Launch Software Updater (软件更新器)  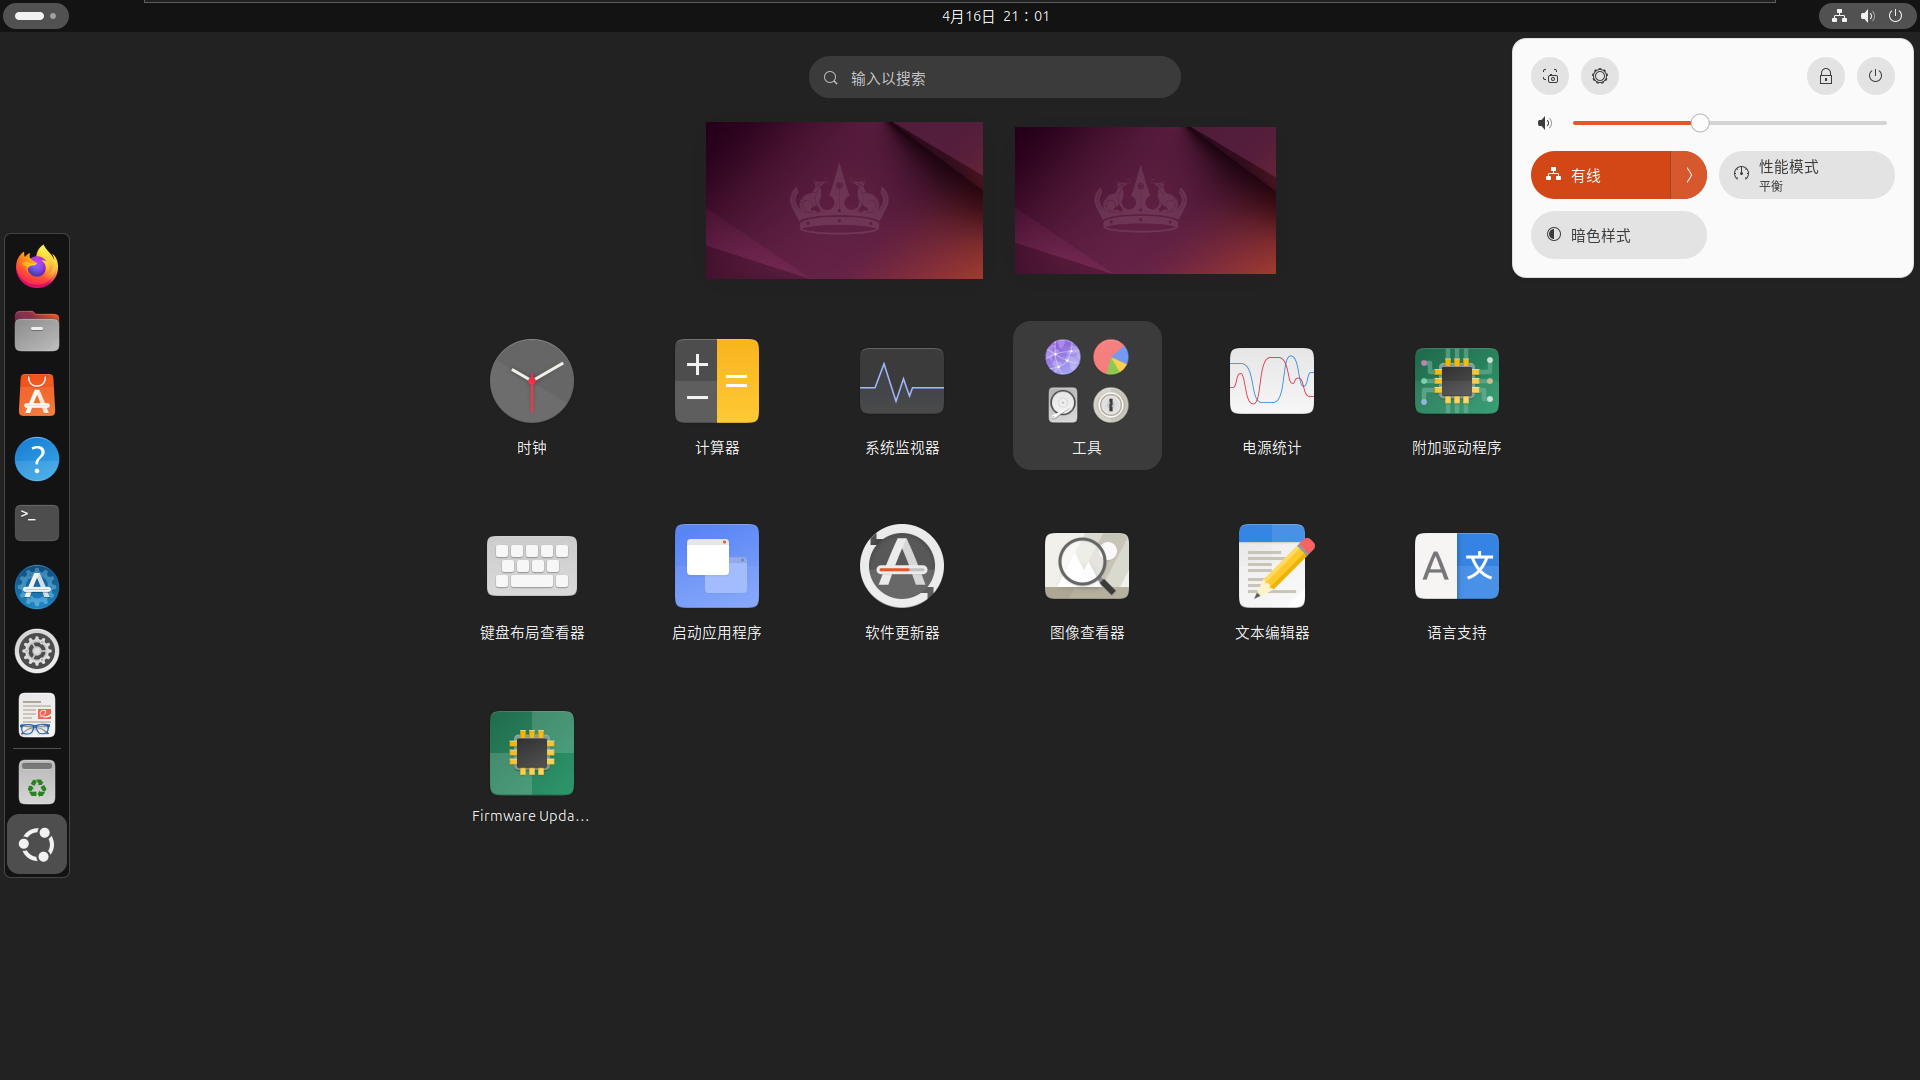click(901, 566)
